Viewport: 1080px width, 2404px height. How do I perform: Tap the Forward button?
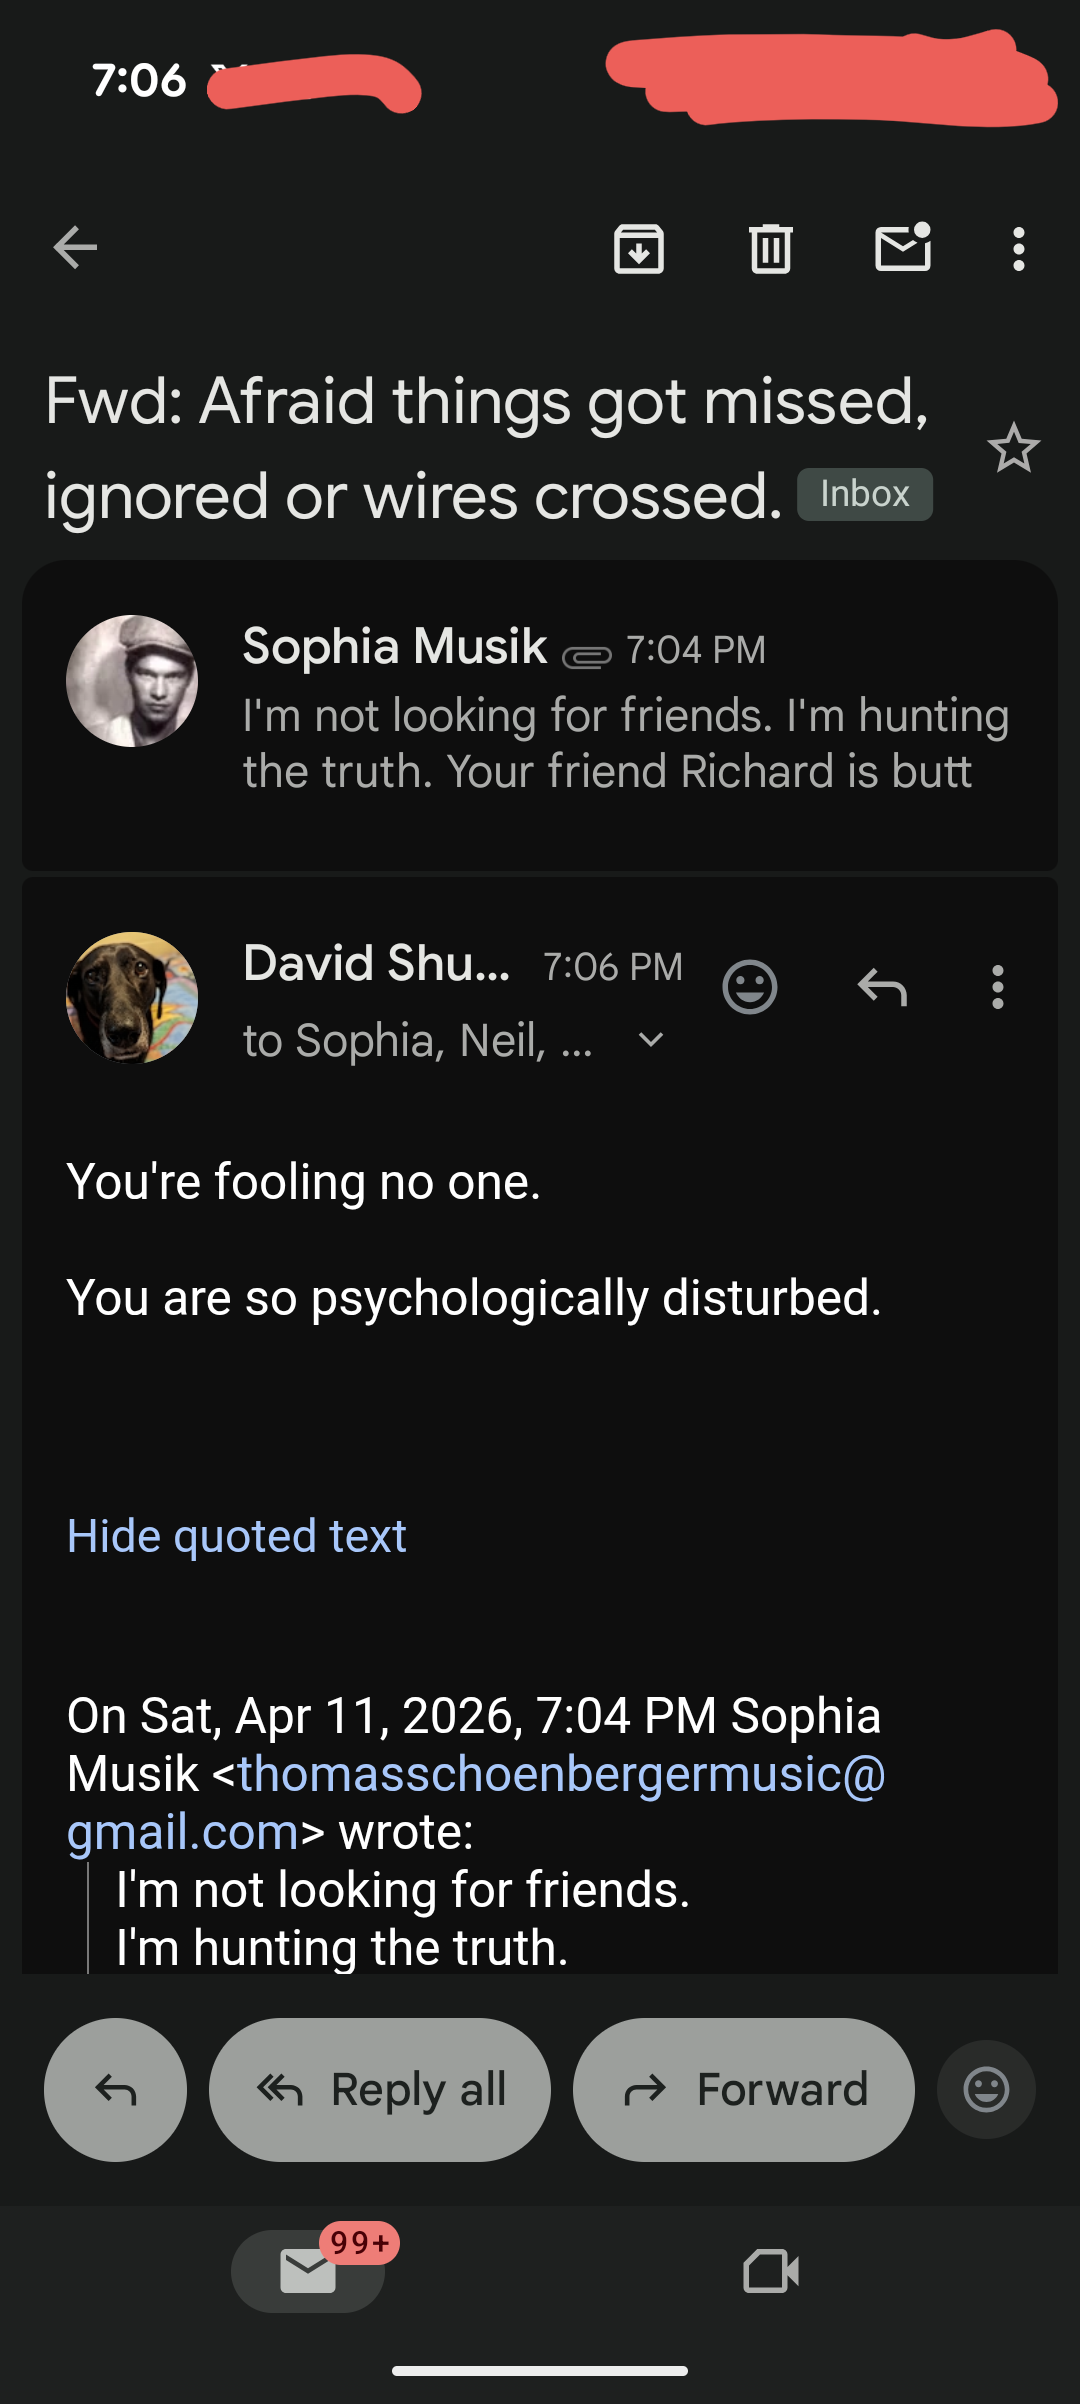click(x=744, y=2090)
